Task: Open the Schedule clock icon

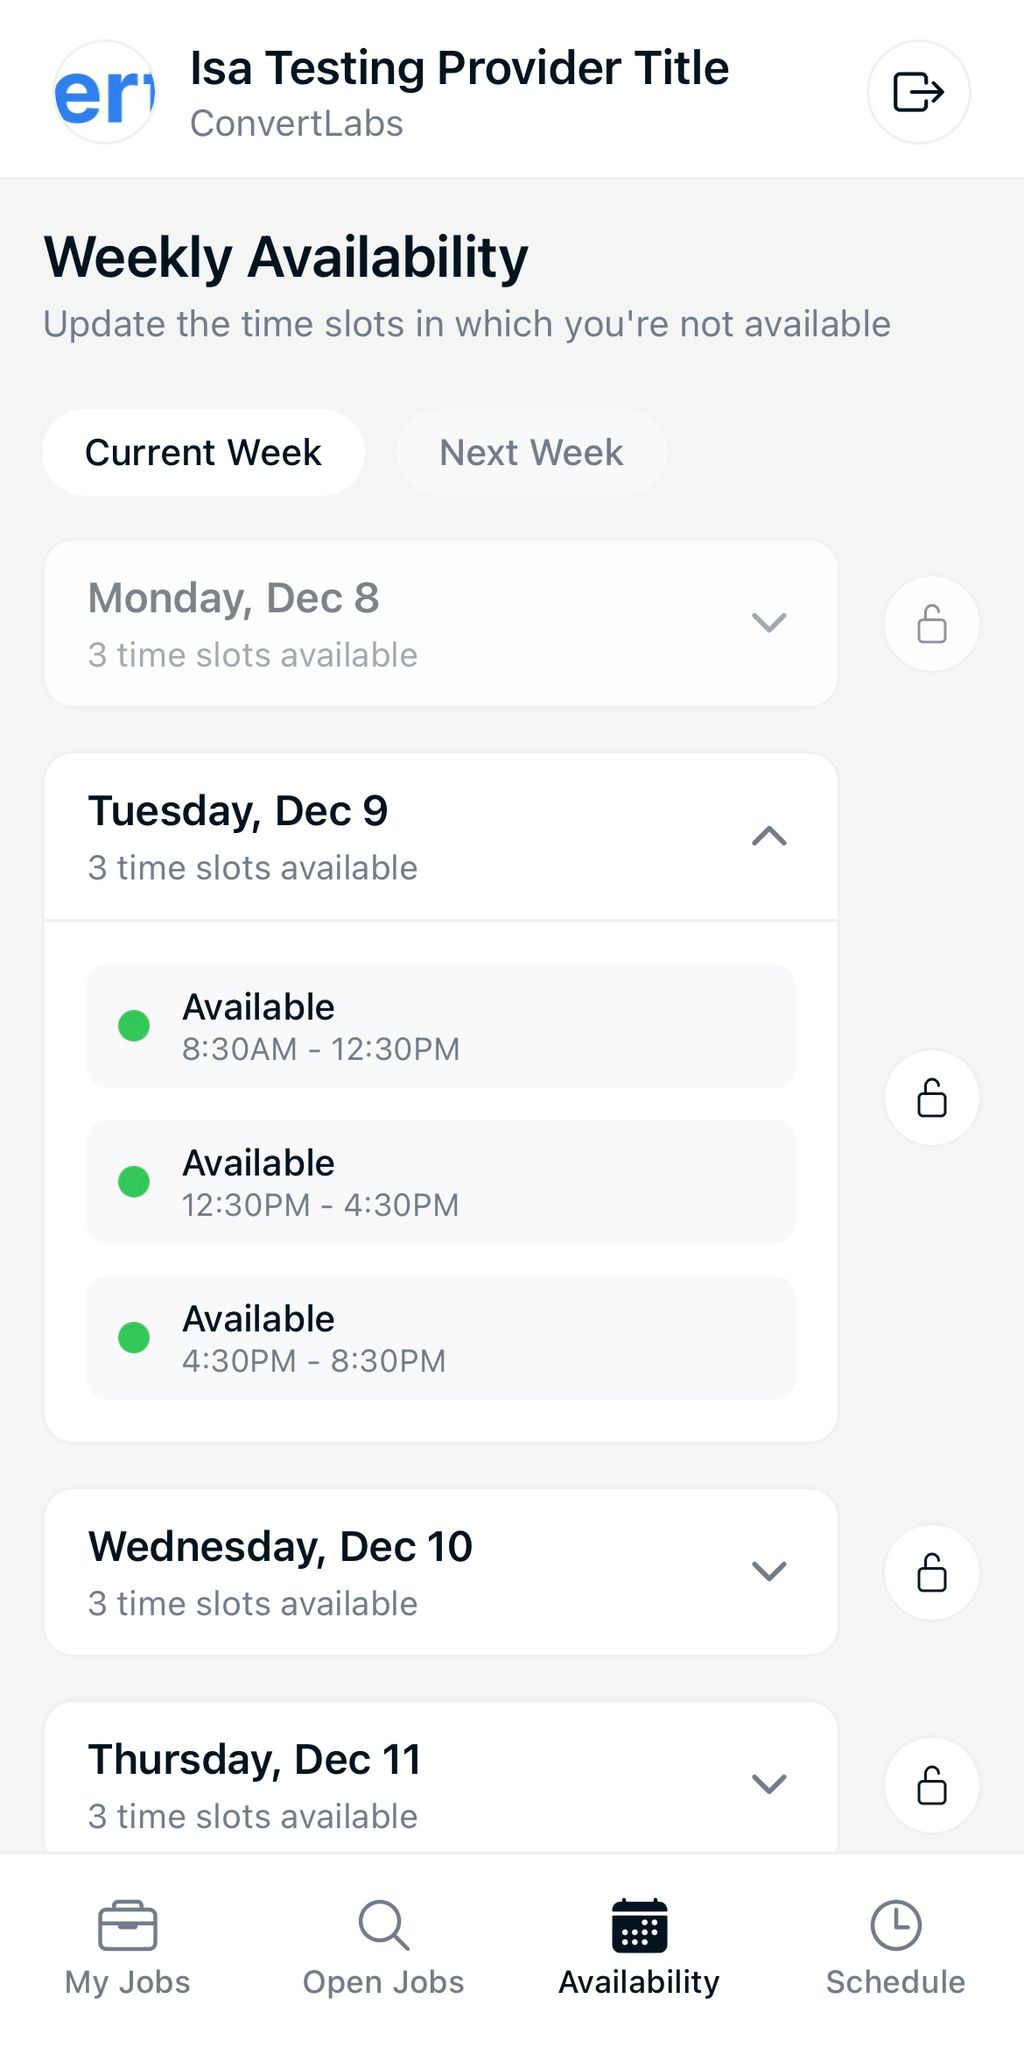Action: click(895, 1925)
